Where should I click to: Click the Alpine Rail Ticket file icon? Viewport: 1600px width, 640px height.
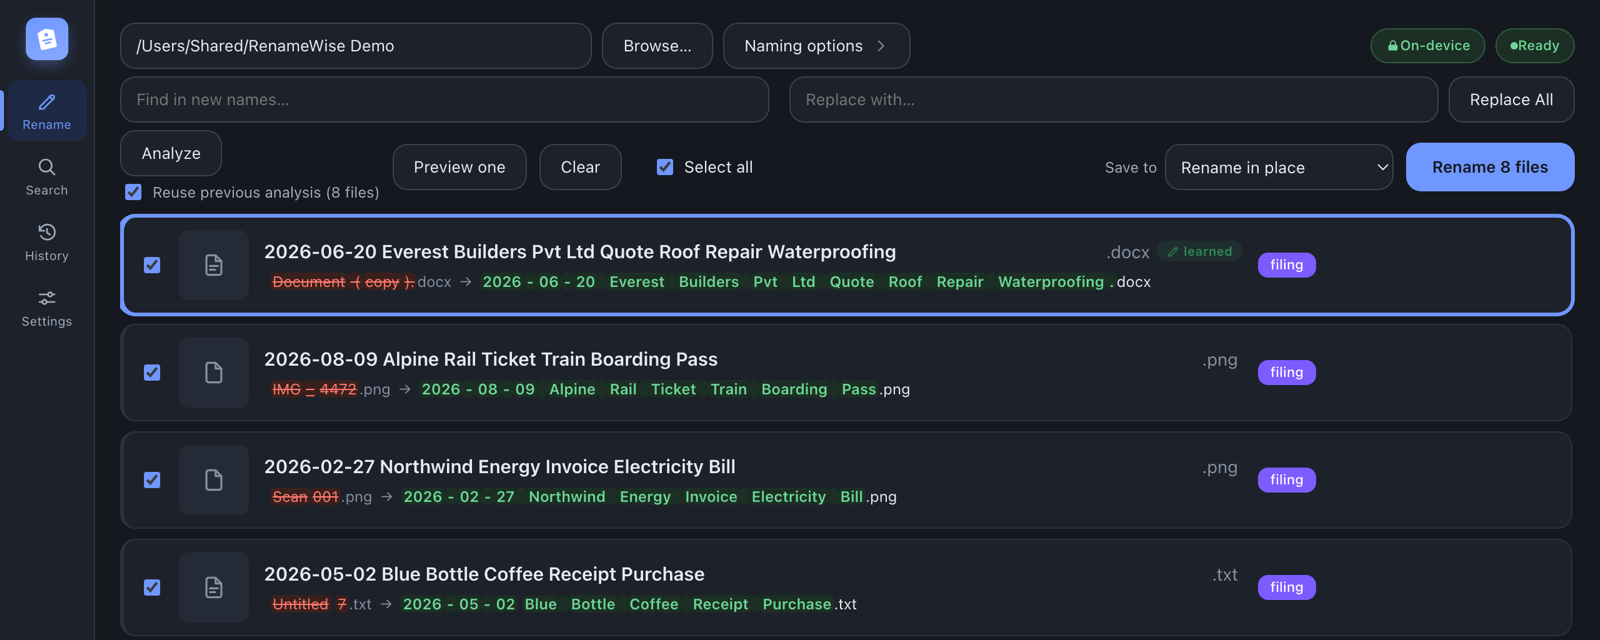click(x=214, y=372)
